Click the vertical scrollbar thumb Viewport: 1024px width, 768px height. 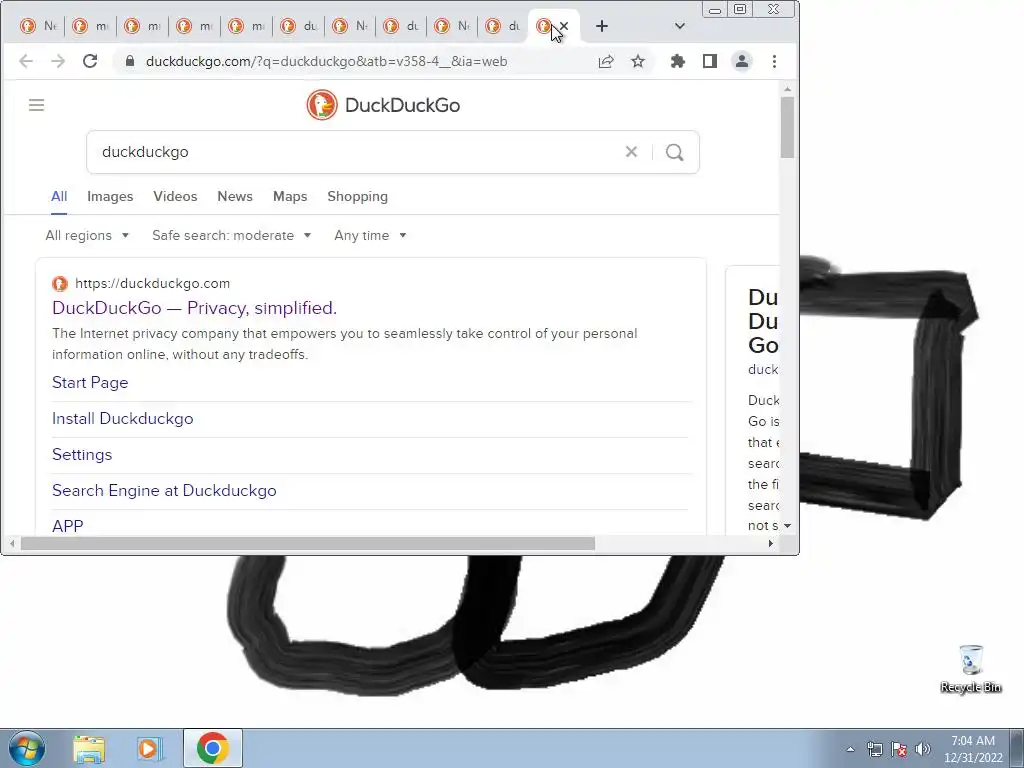click(787, 127)
